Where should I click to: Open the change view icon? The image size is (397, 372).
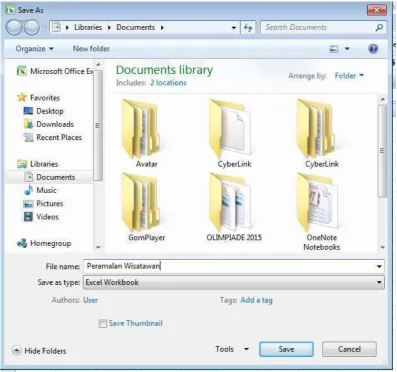[334, 49]
